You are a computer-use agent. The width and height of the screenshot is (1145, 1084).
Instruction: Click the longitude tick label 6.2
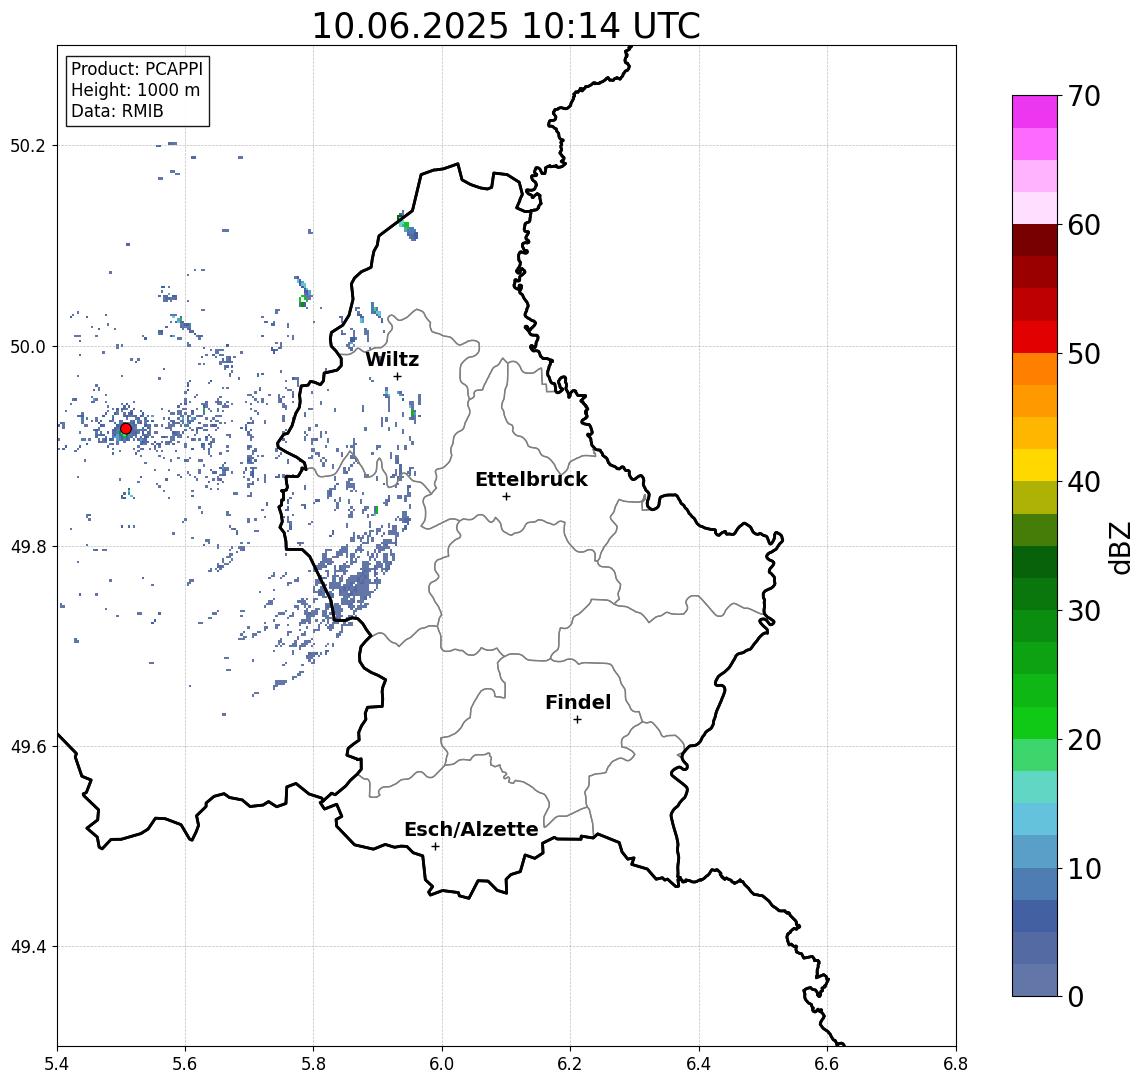tap(570, 1064)
